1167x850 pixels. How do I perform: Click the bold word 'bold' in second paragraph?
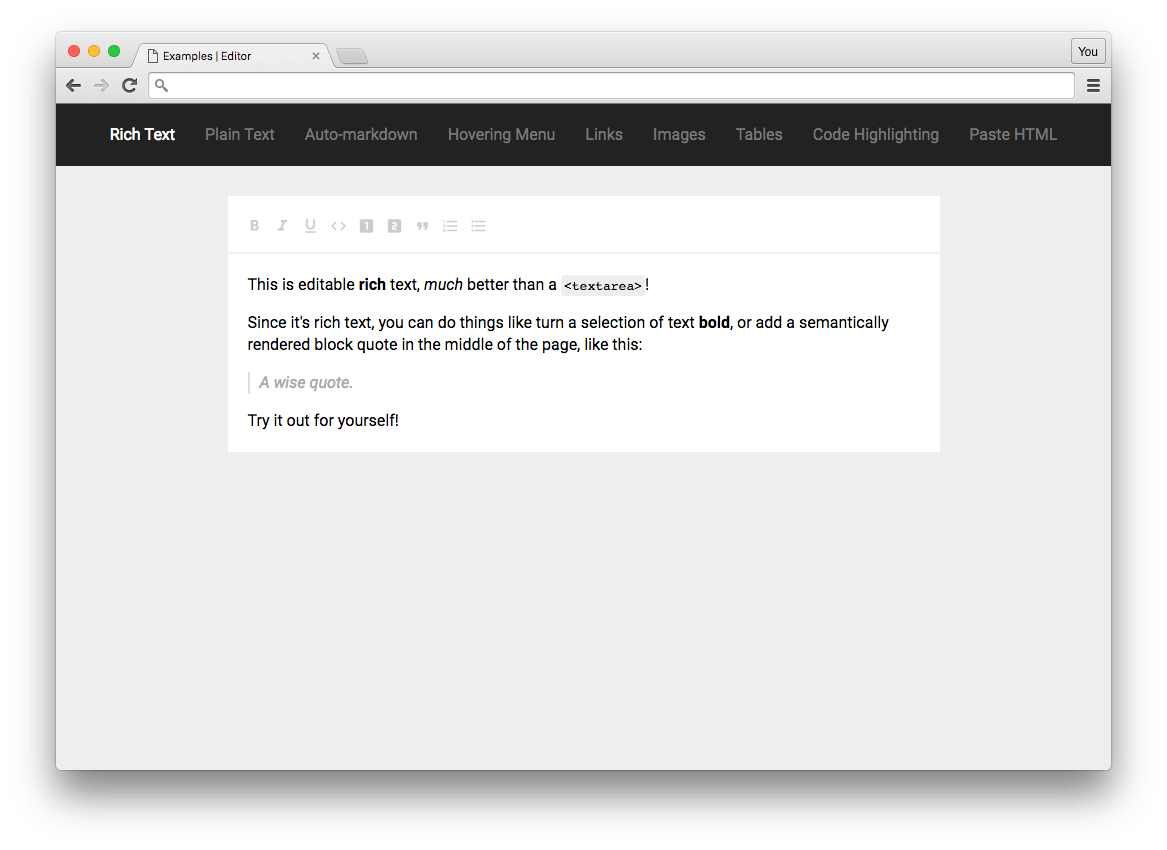714,322
